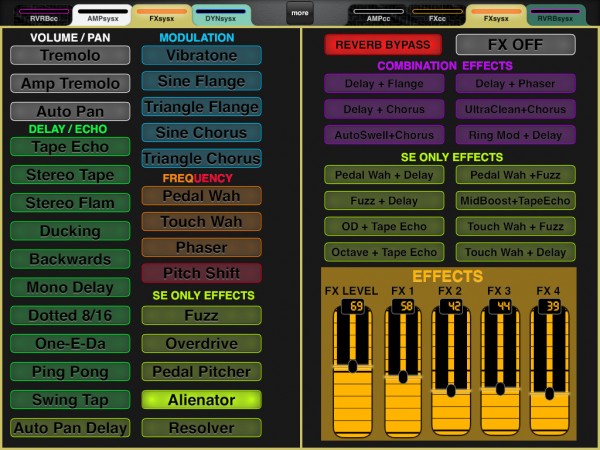Viewport: 600px width, 450px height.
Task: Select the FXcc tab
Action: point(437,15)
